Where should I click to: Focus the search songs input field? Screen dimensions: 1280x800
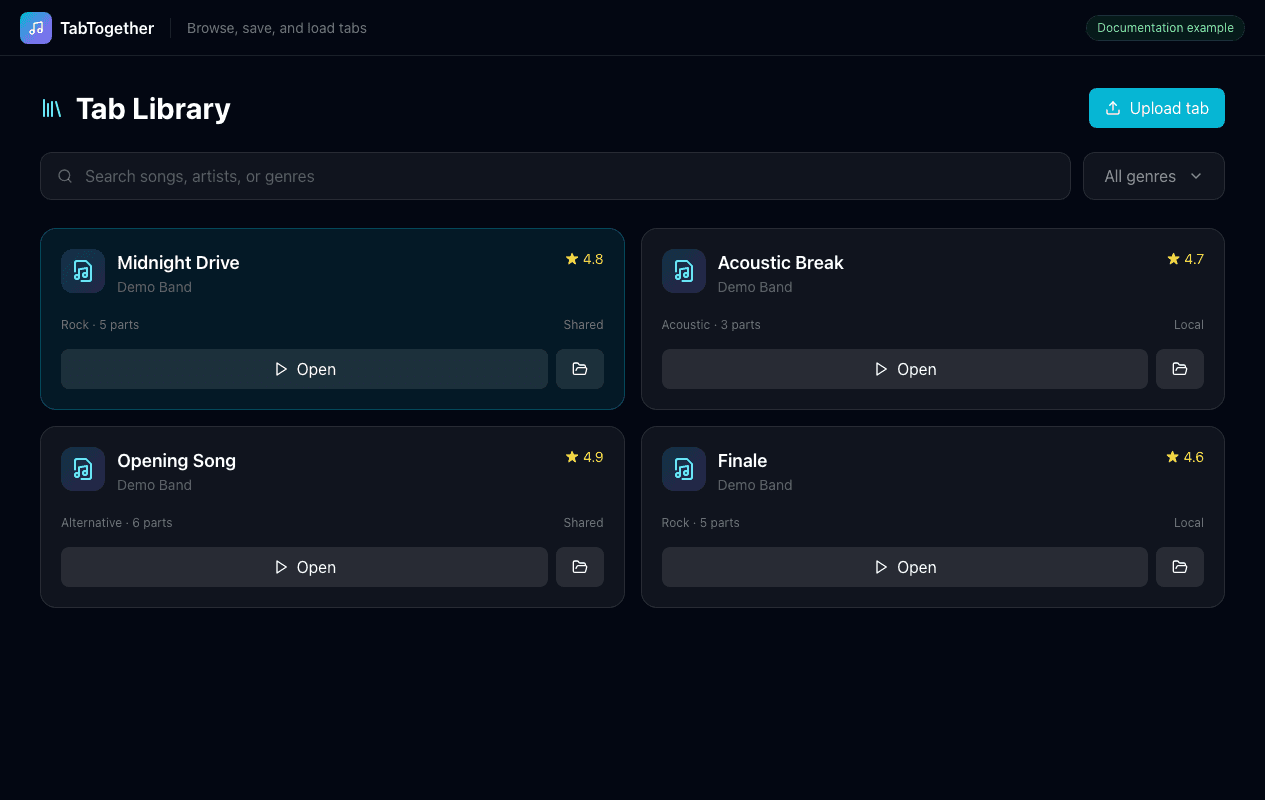555,176
